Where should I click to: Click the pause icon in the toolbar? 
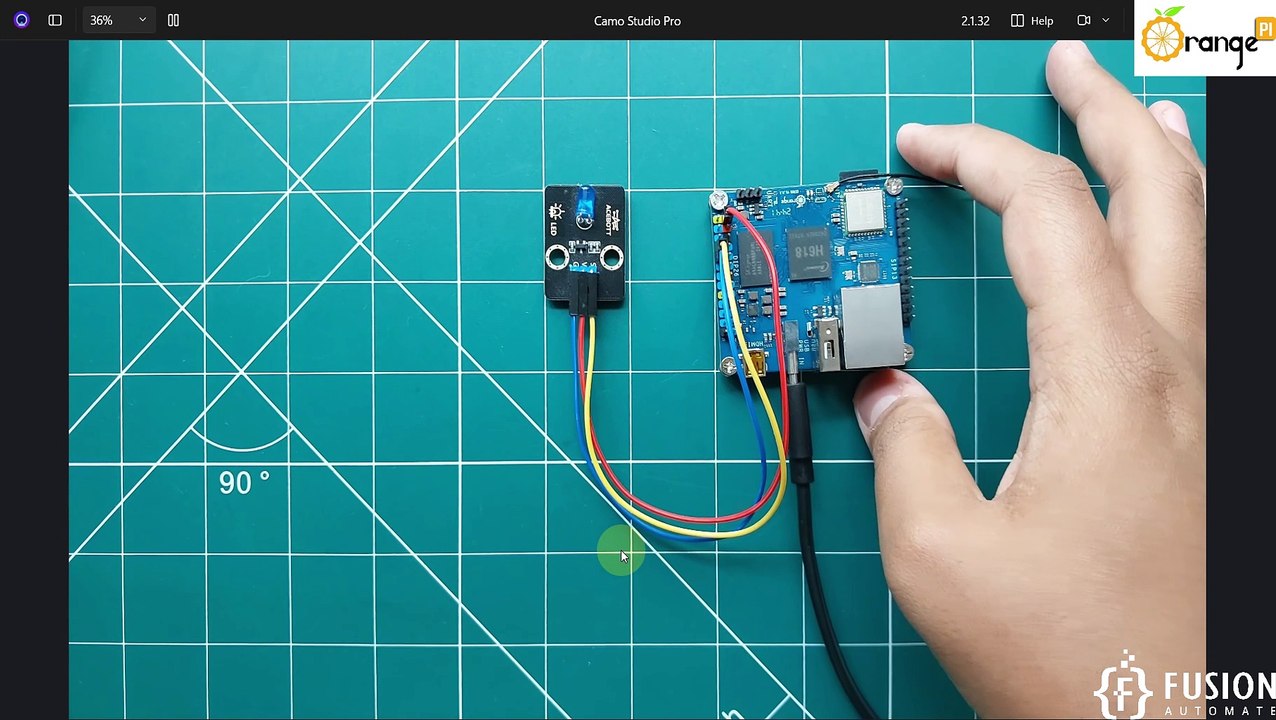173,20
